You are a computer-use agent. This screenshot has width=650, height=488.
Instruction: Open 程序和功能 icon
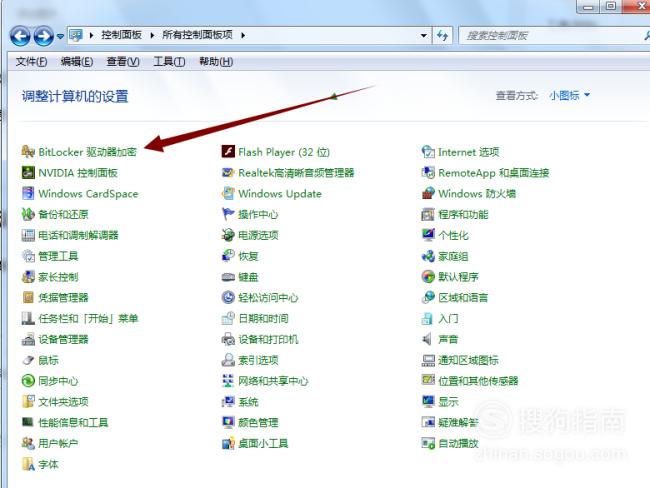click(x=428, y=214)
